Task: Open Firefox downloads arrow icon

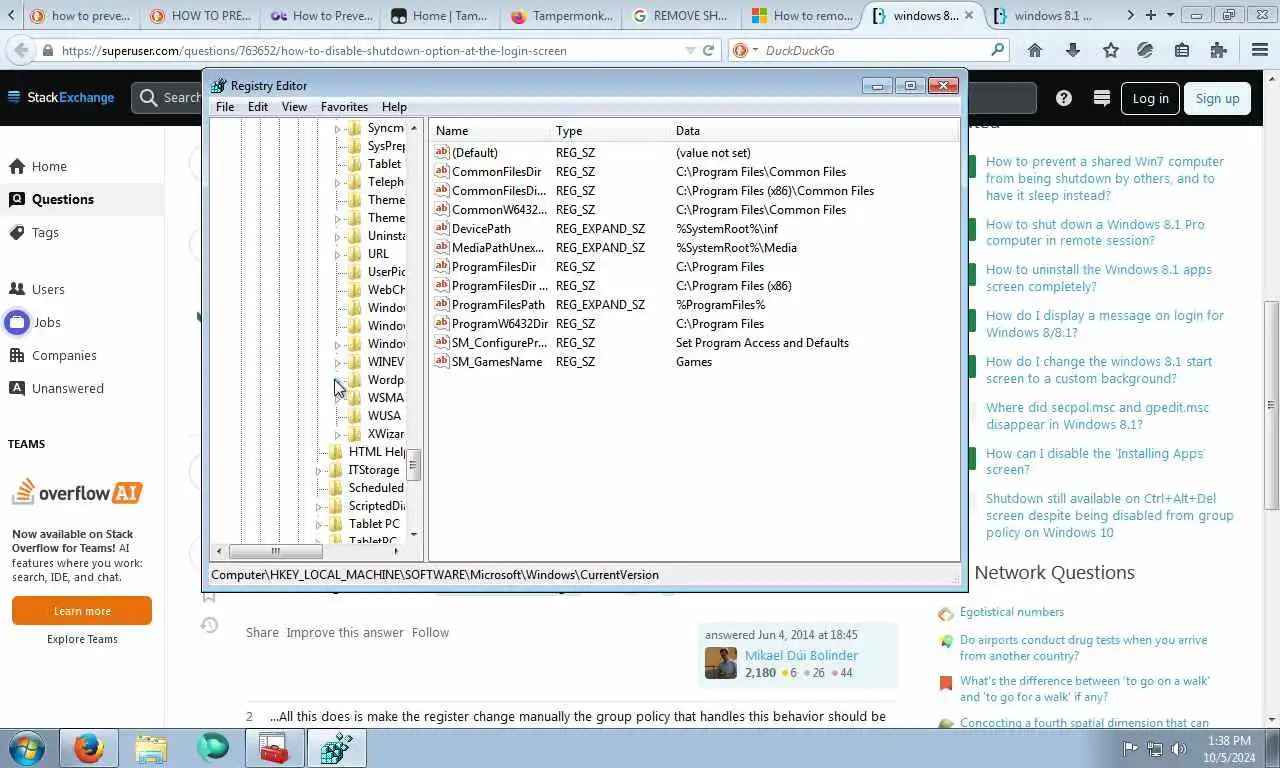Action: coord(1073,50)
